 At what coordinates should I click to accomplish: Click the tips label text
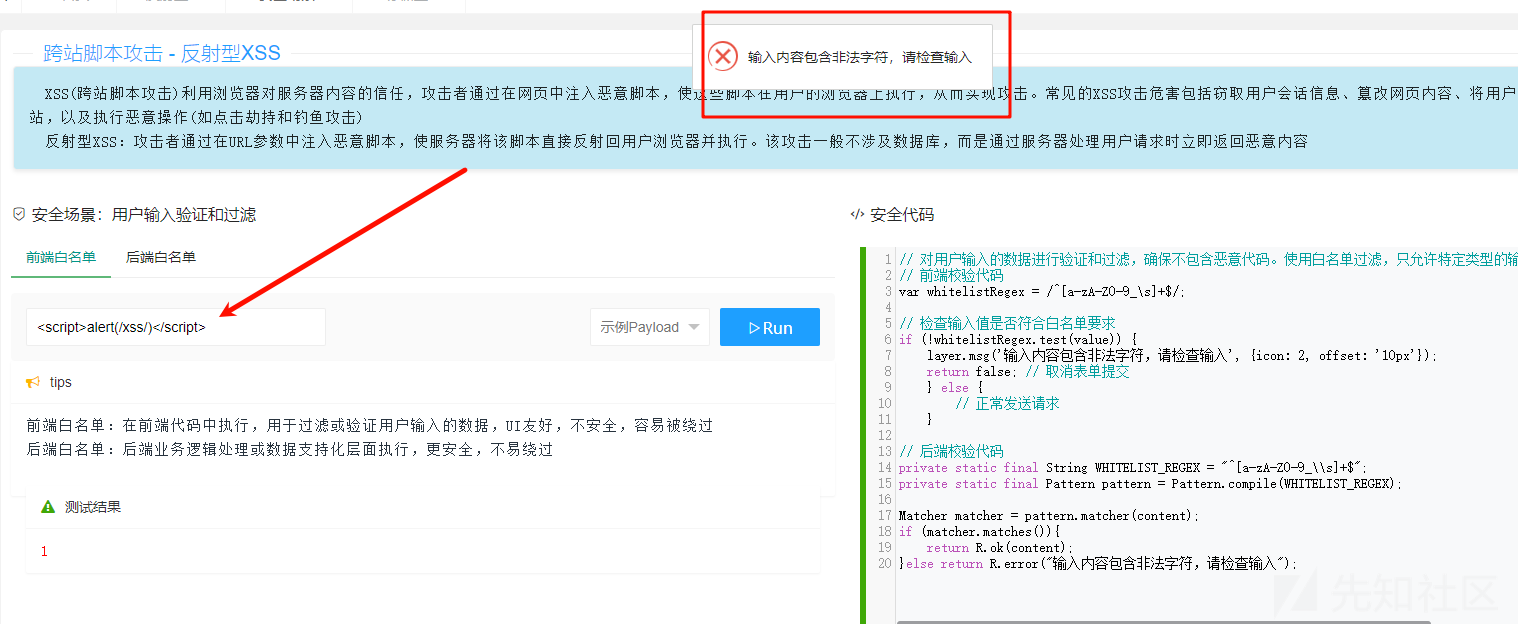[x=61, y=382]
